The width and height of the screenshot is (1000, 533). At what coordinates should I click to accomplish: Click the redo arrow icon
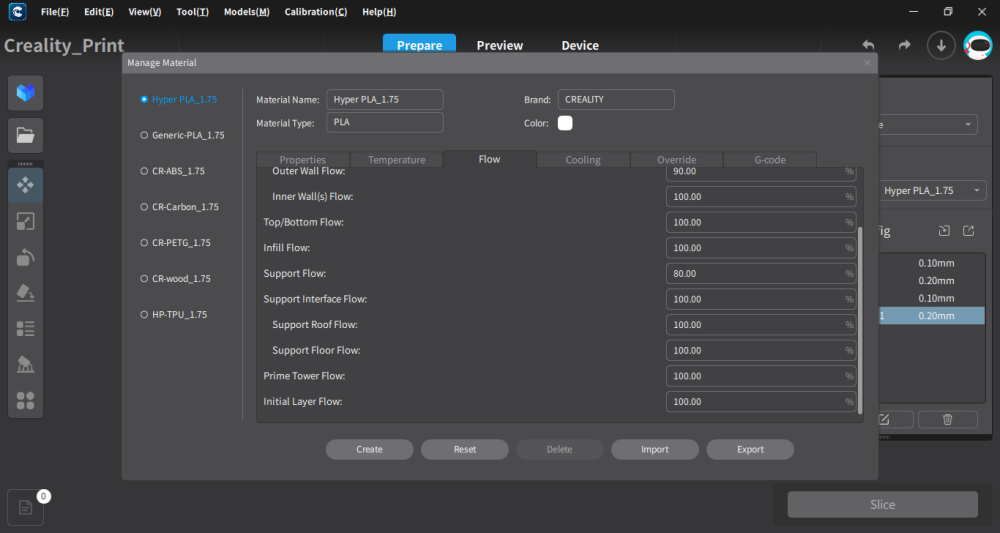click(904, 45)
